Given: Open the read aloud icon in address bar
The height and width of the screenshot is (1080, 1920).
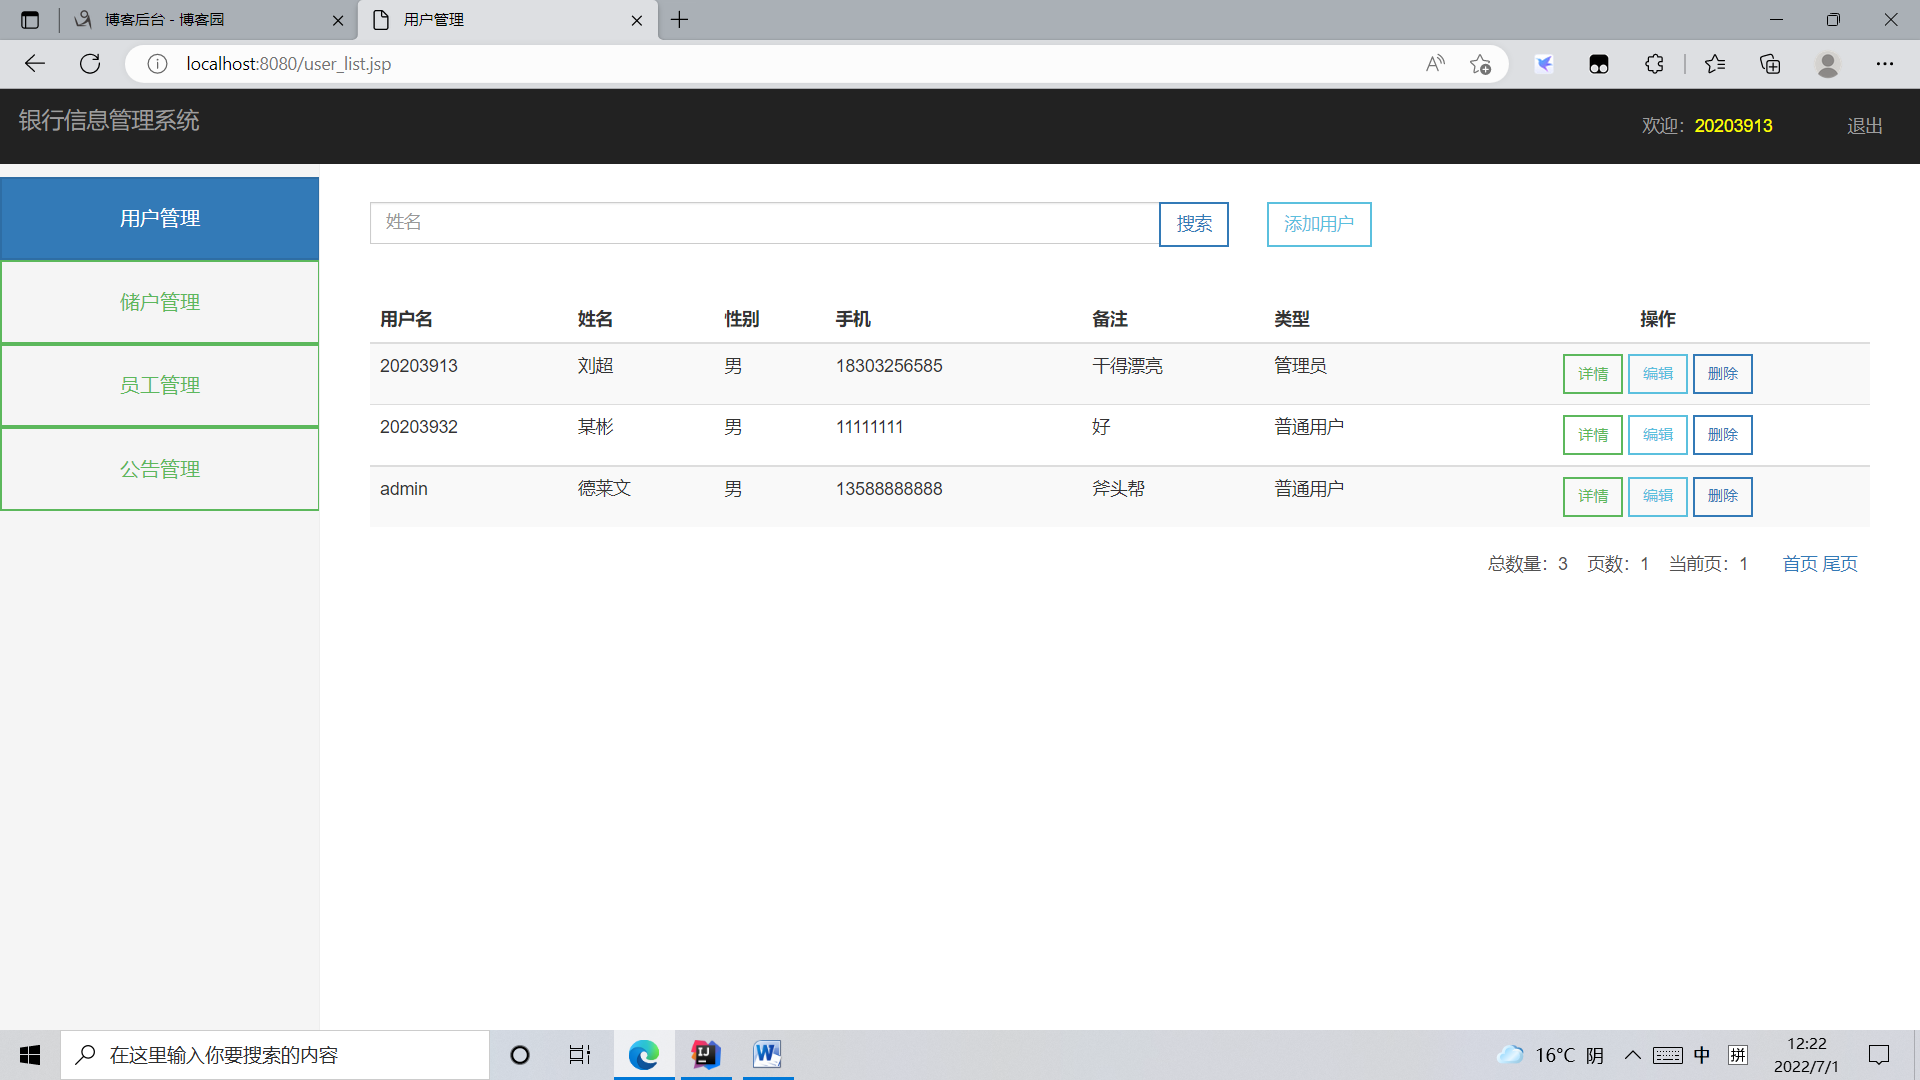Looking at the screenshot, I should [1435, 64].
